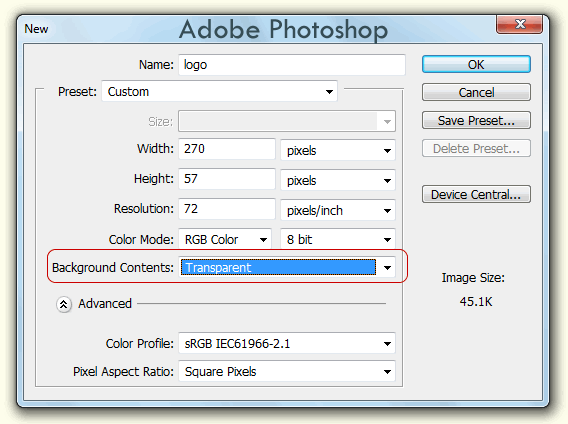Open the pixels/inch resolution units dropdown

point(338,210)
